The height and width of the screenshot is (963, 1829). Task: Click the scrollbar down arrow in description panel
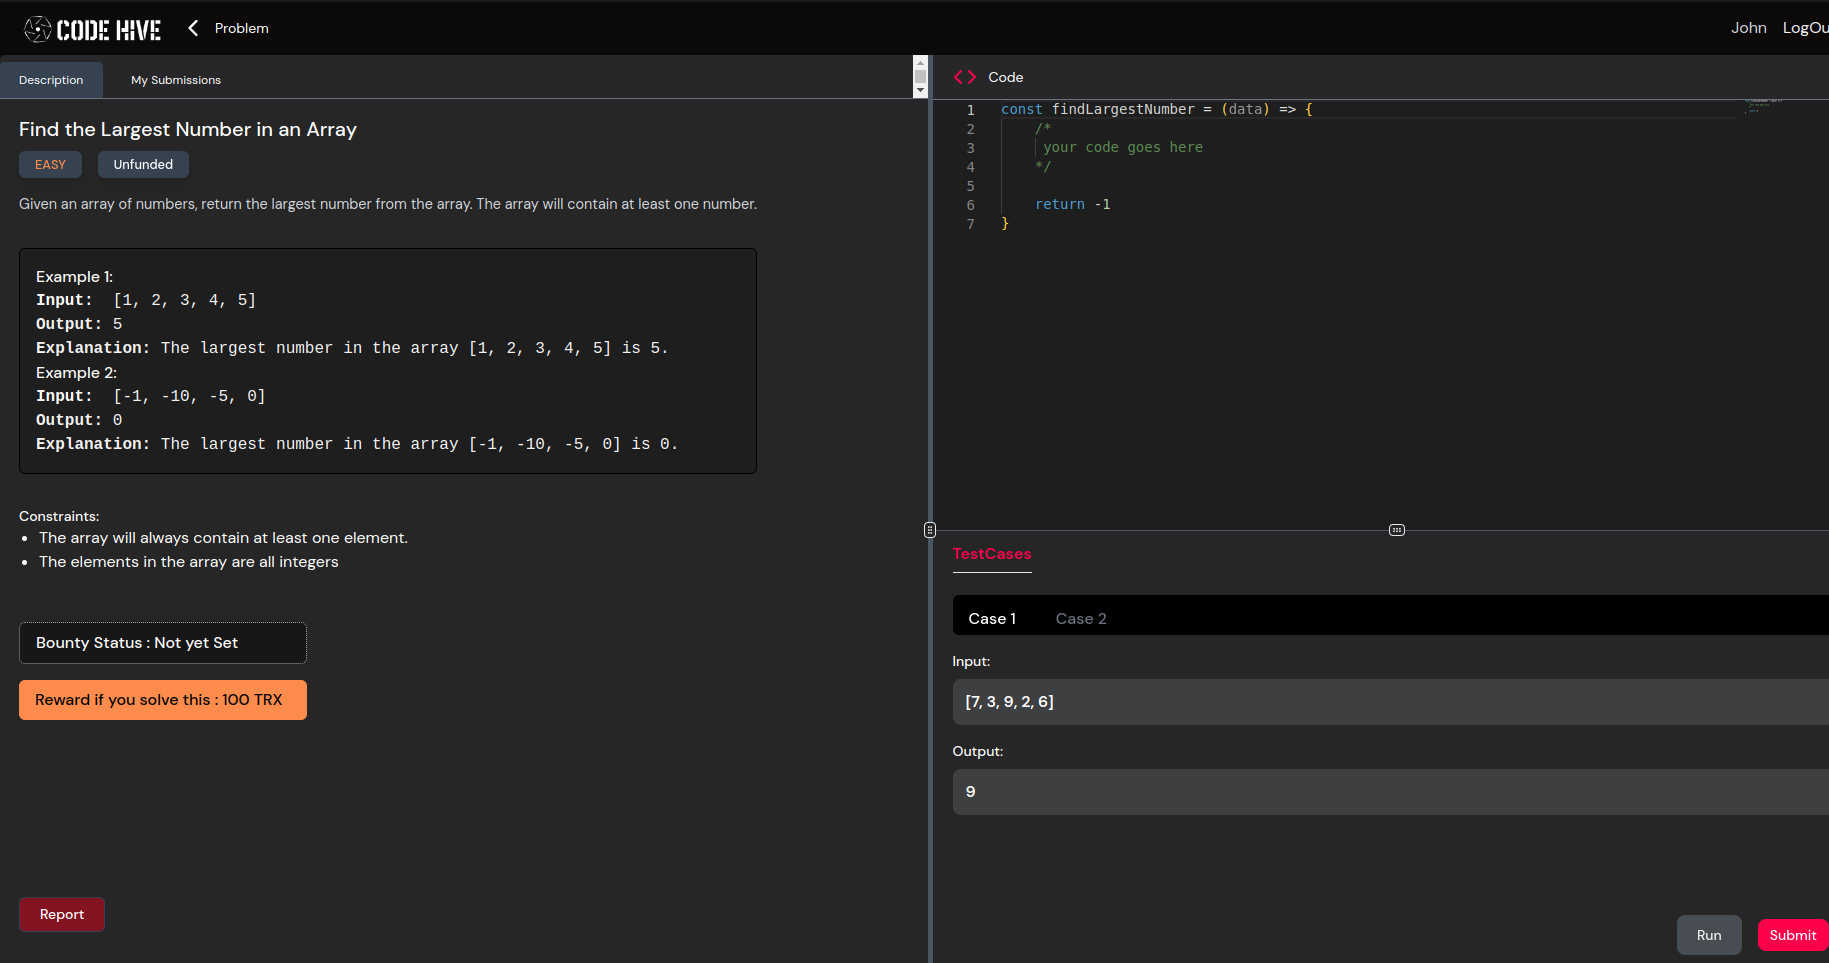point(920,91)
